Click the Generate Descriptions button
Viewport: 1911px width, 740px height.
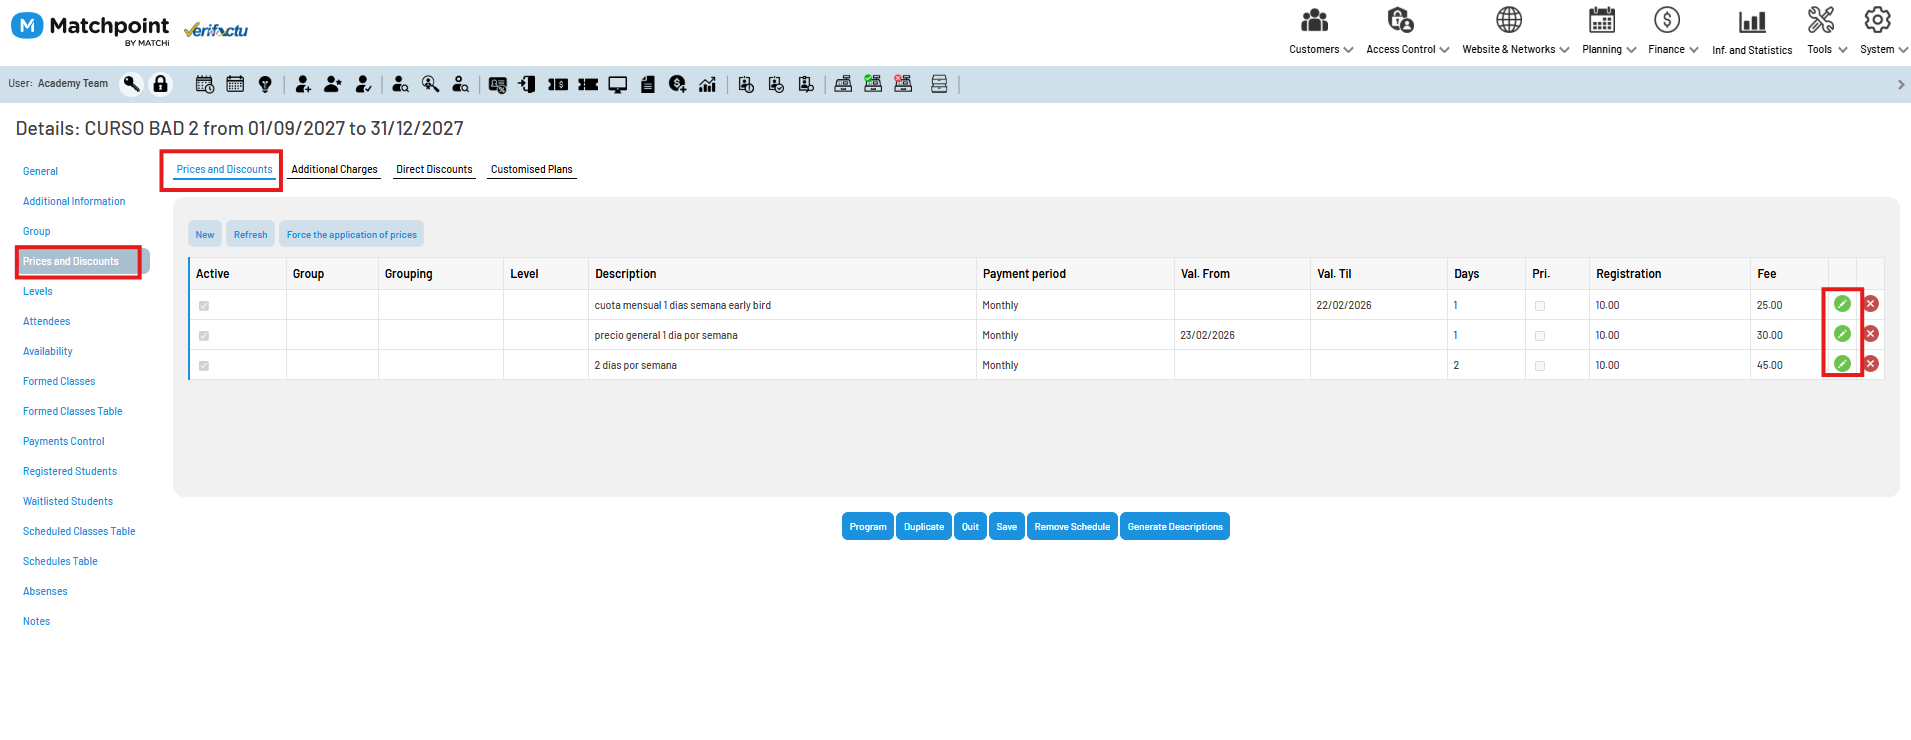click(x=1175, y=526)
